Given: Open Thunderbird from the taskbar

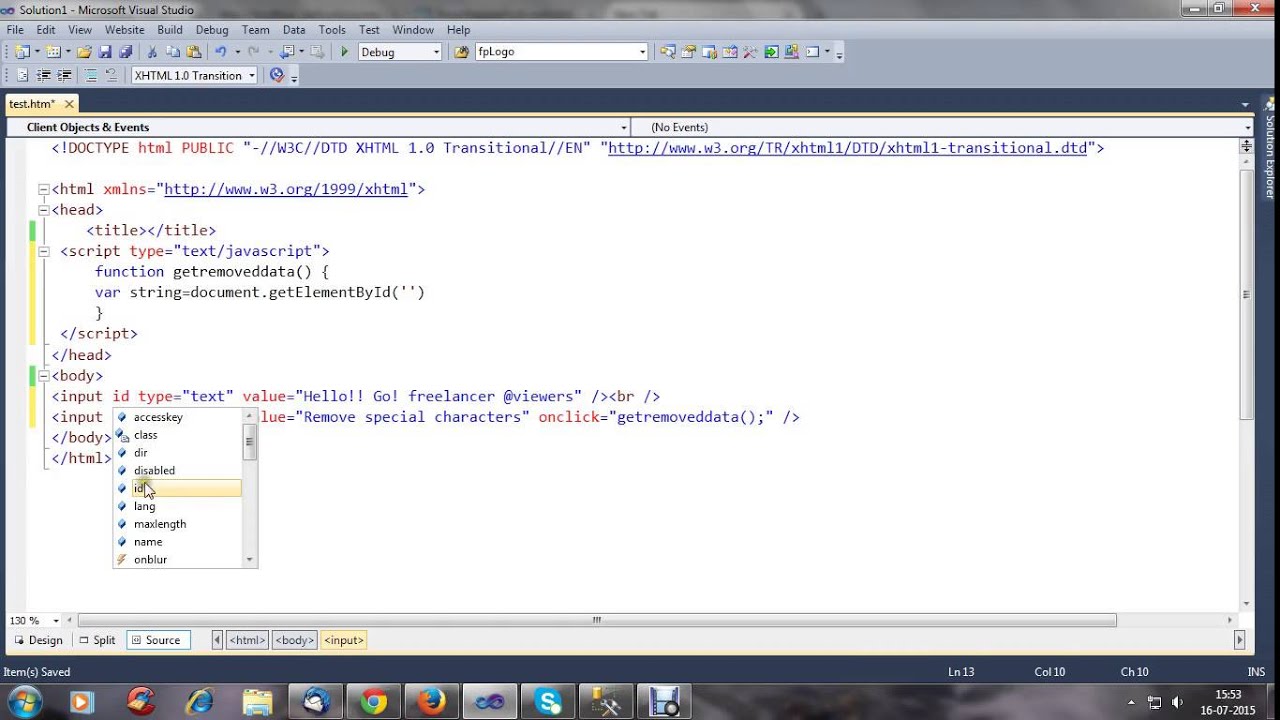Looking at the screenshot, I should (316, 702).
